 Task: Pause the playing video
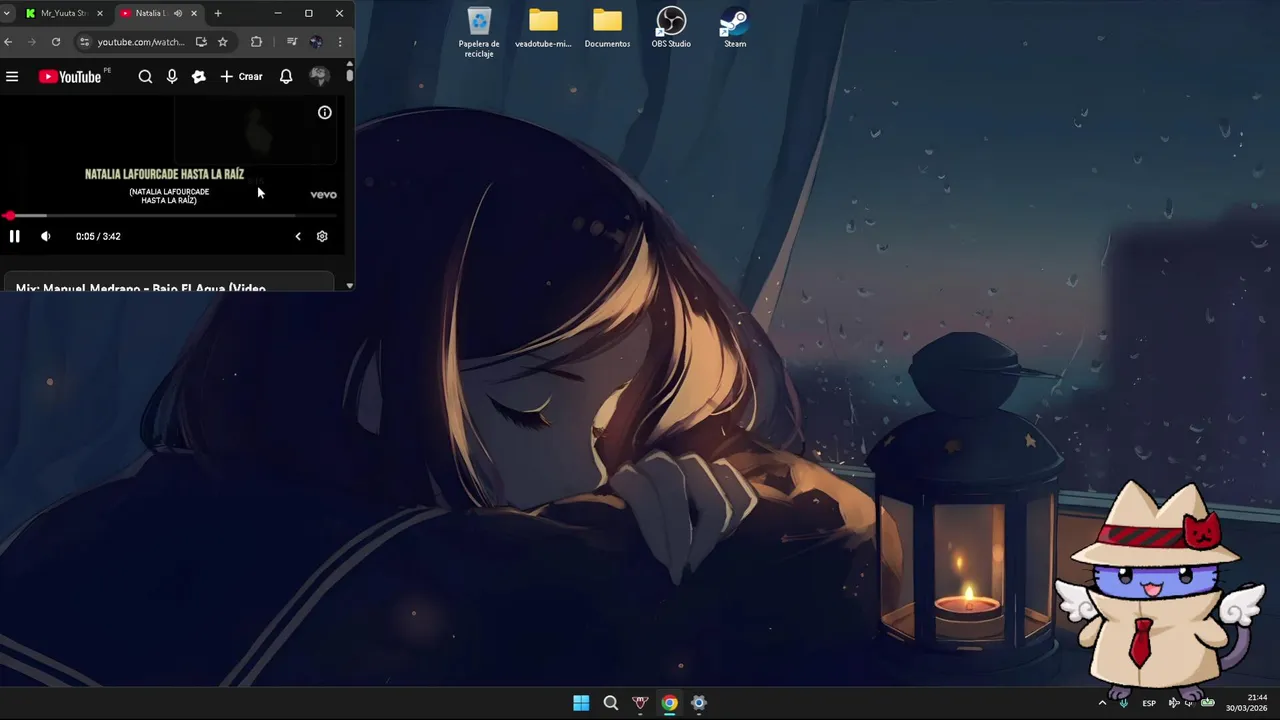tap(14, 237)
